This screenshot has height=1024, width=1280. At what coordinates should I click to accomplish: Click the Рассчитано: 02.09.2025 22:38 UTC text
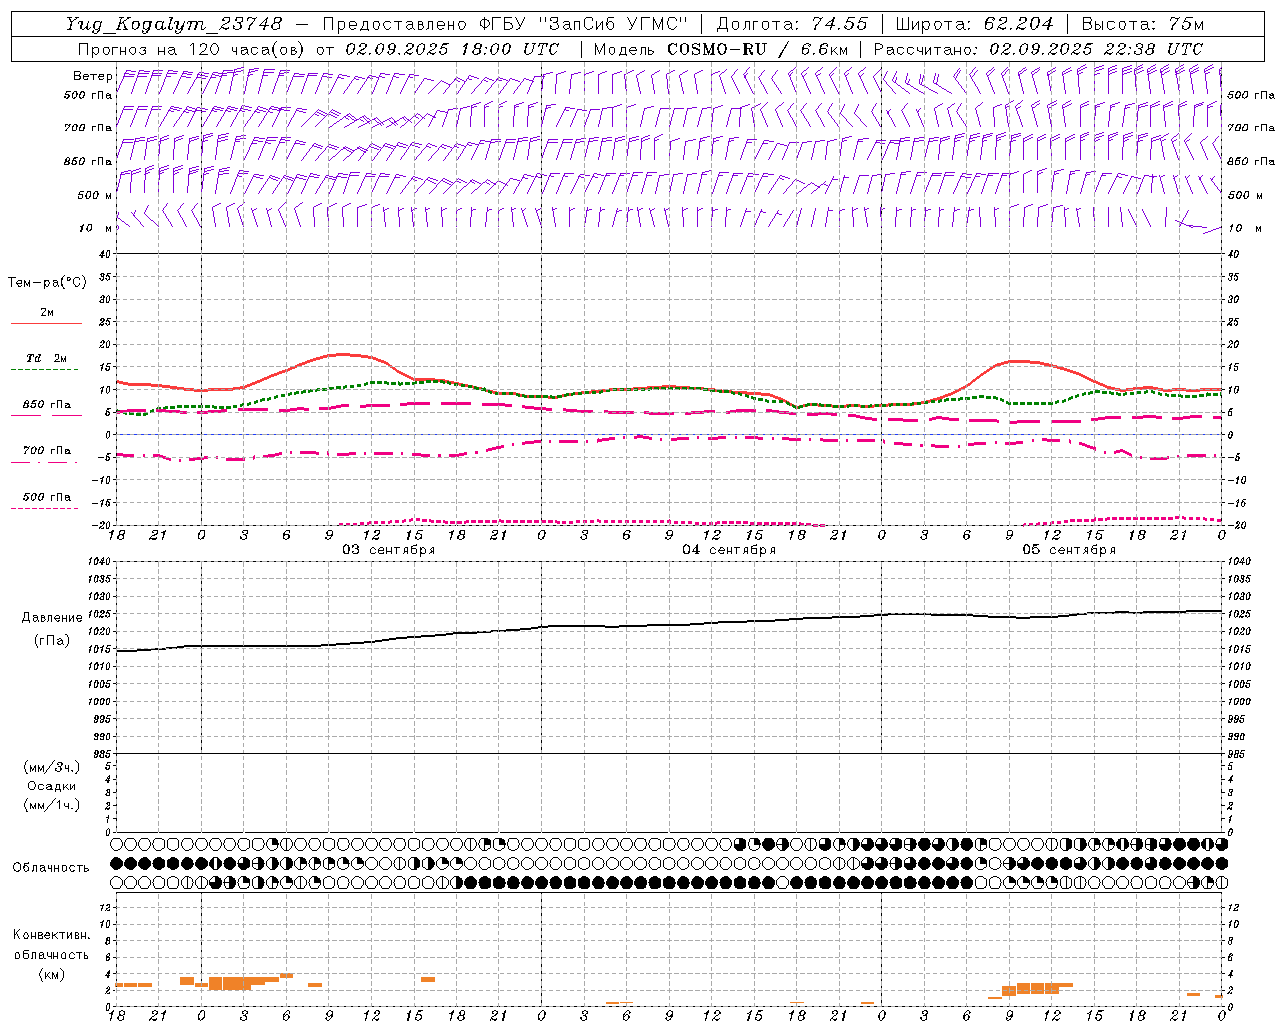tap(1038, 49)
